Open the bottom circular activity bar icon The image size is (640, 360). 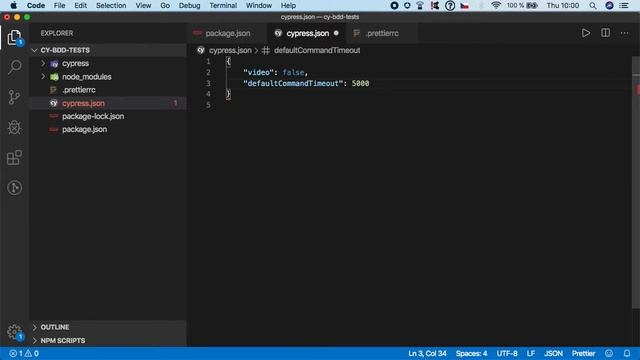(14, 188)
